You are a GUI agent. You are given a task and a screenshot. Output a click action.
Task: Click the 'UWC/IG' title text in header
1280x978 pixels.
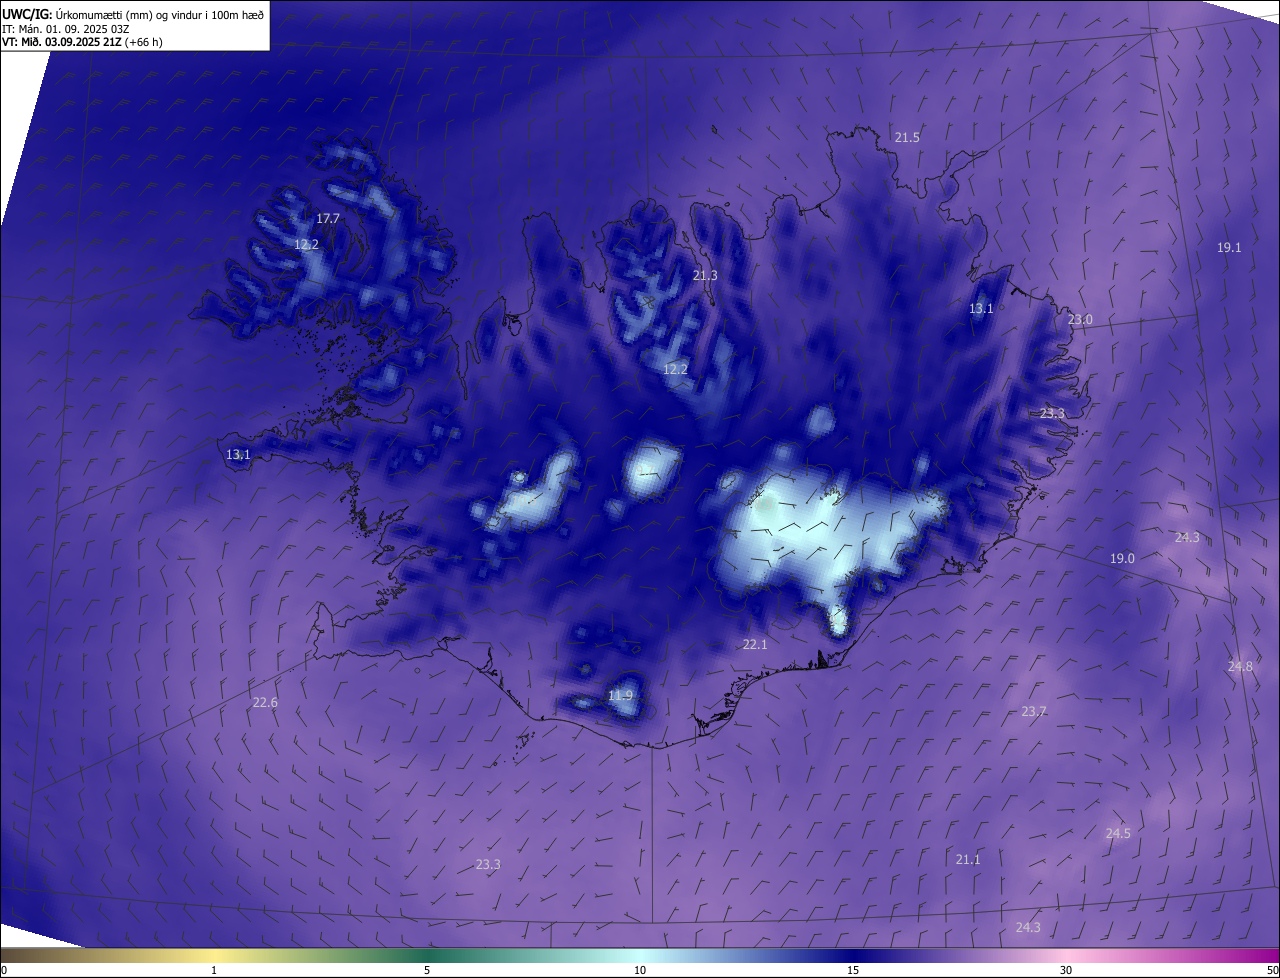coord(26,14)
